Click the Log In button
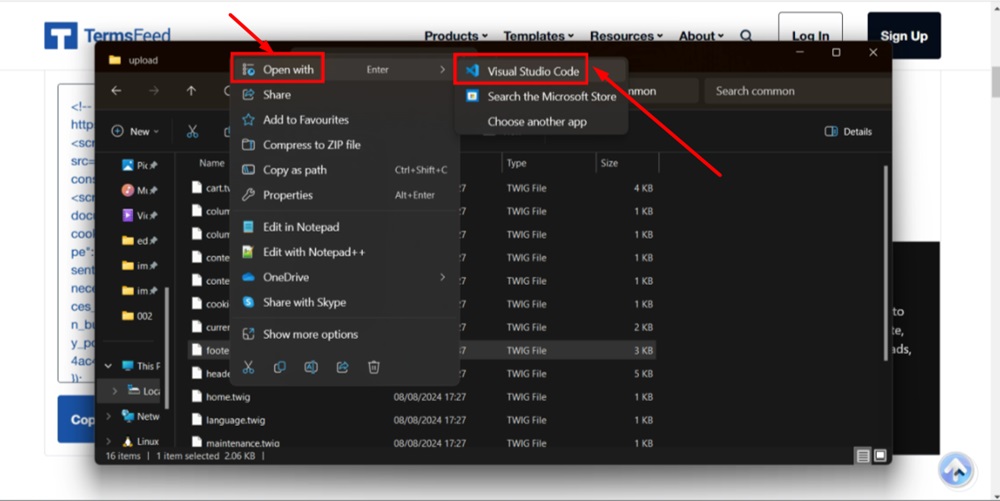 [811, 35]
